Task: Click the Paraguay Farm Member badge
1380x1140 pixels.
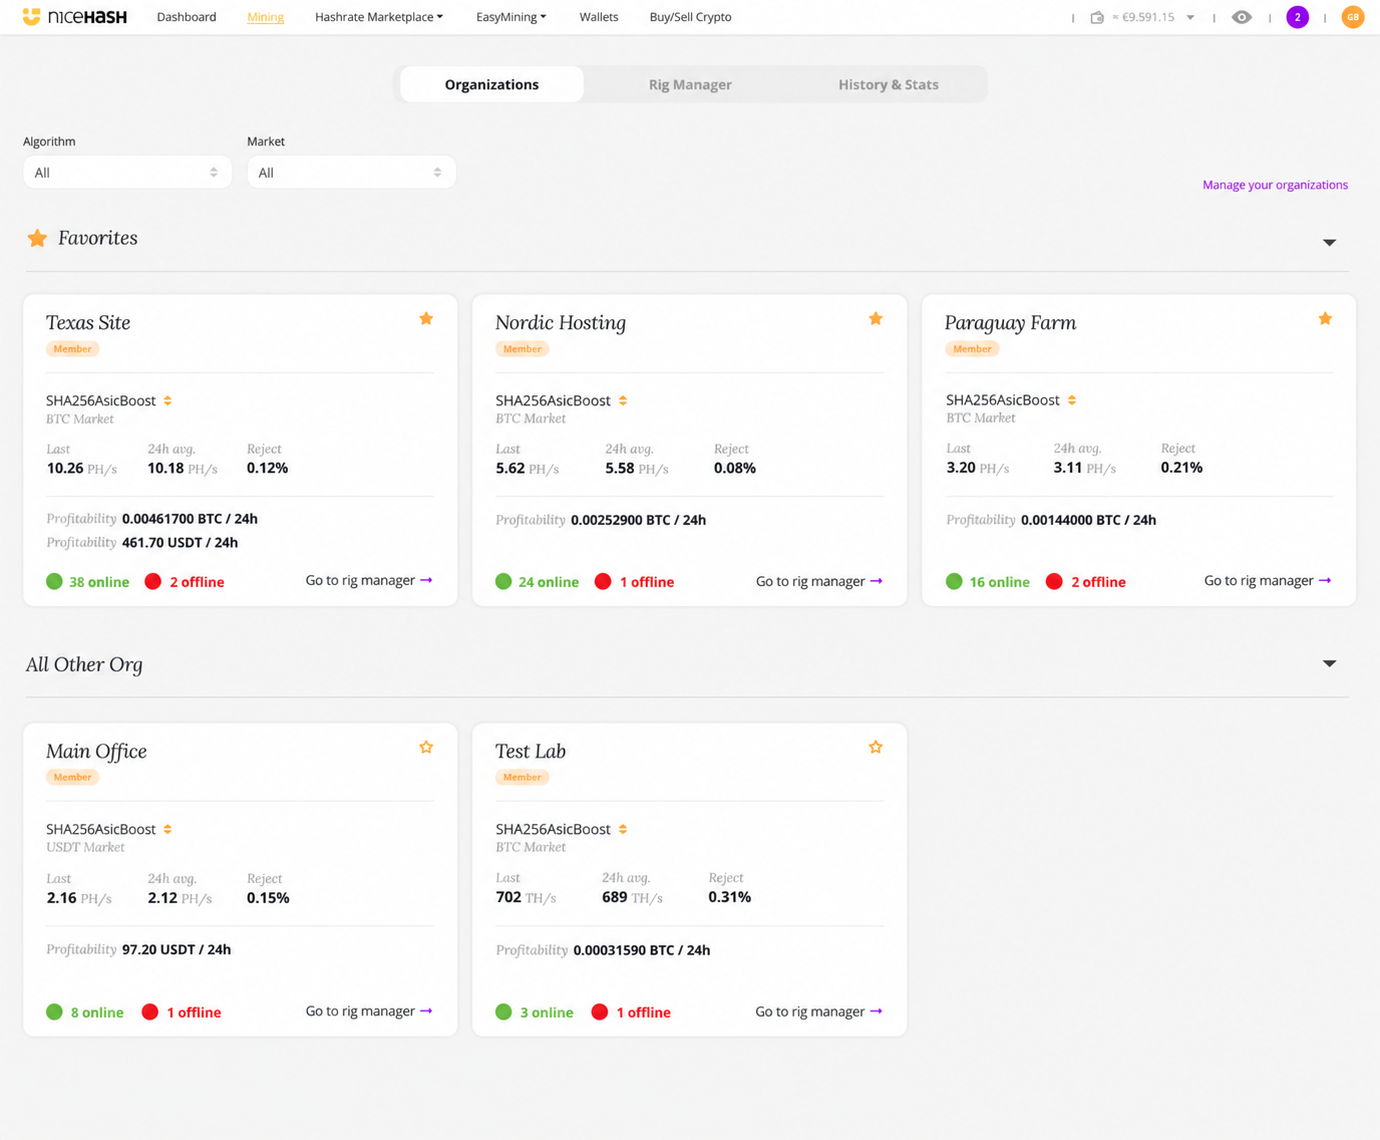Action: tap(972, 349)
